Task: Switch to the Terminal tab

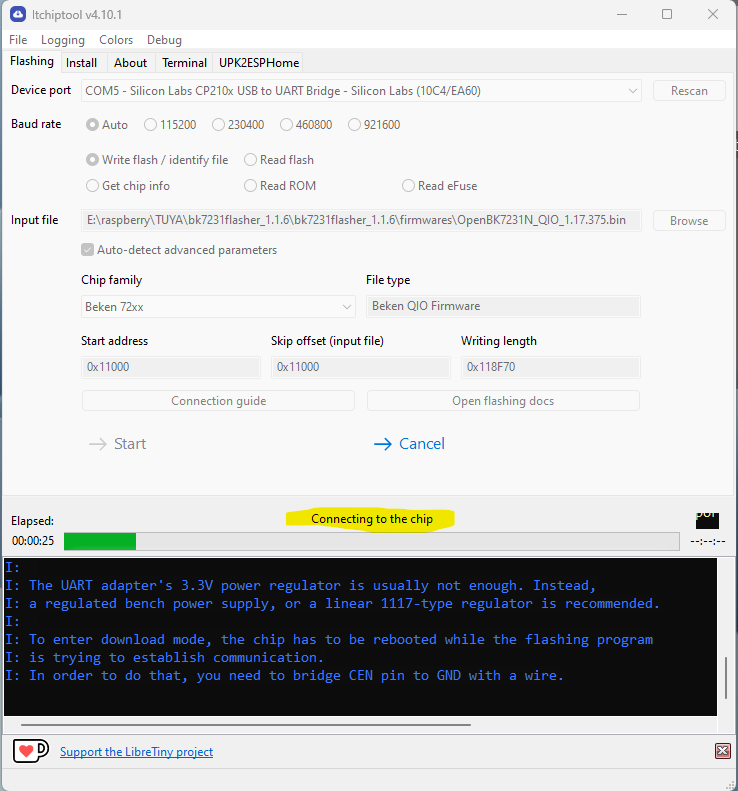Action: click(184, 63)
